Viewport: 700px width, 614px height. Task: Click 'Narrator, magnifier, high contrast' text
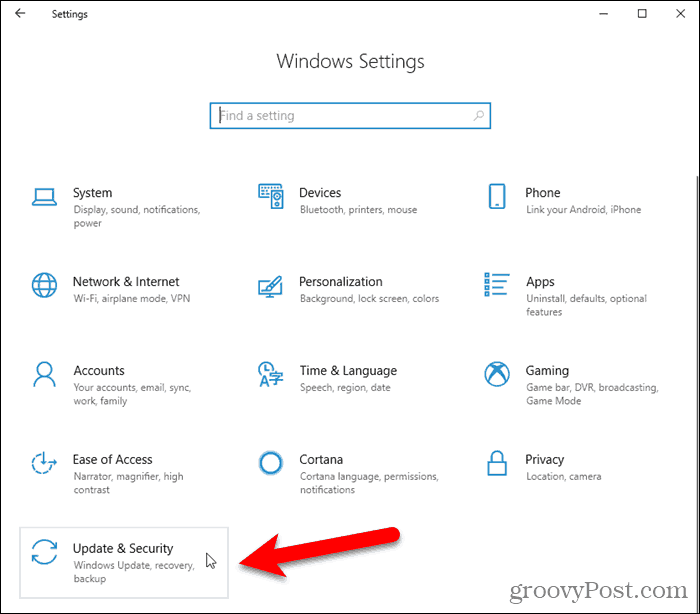(x=128, y=483)
